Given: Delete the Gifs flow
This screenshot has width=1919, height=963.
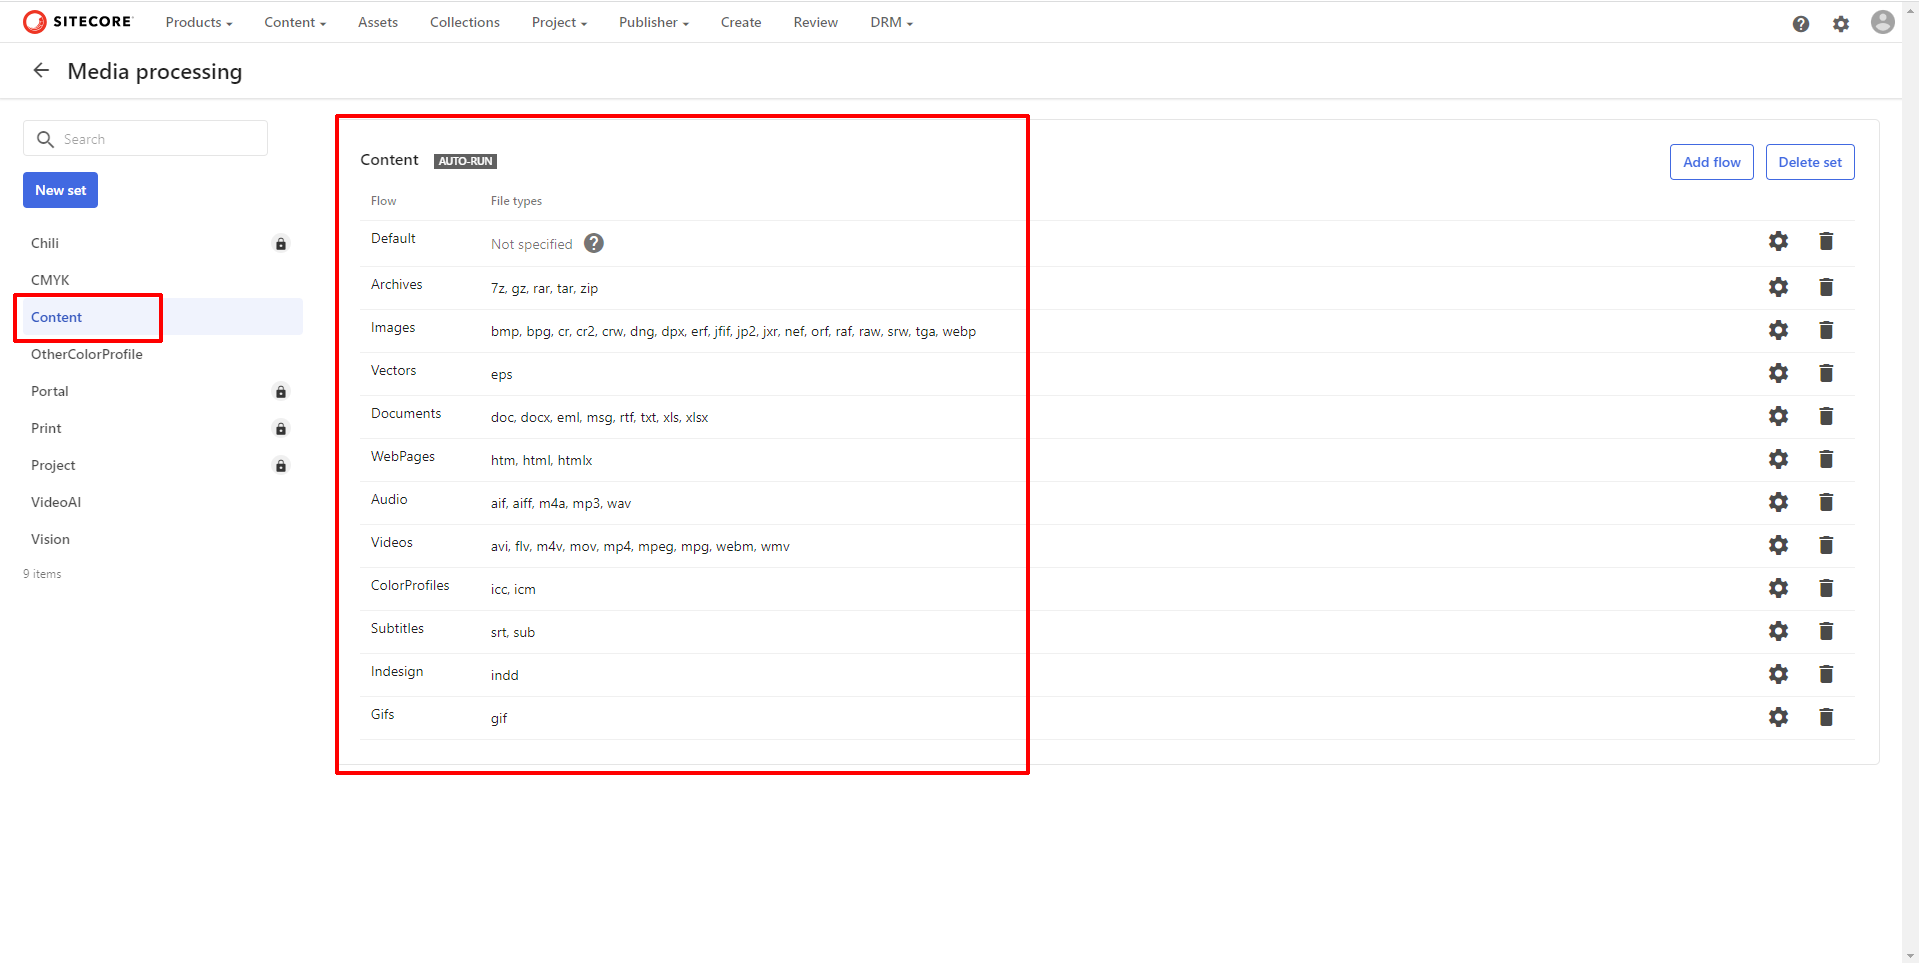Looking at the screenshot, I should (1826, 717).
